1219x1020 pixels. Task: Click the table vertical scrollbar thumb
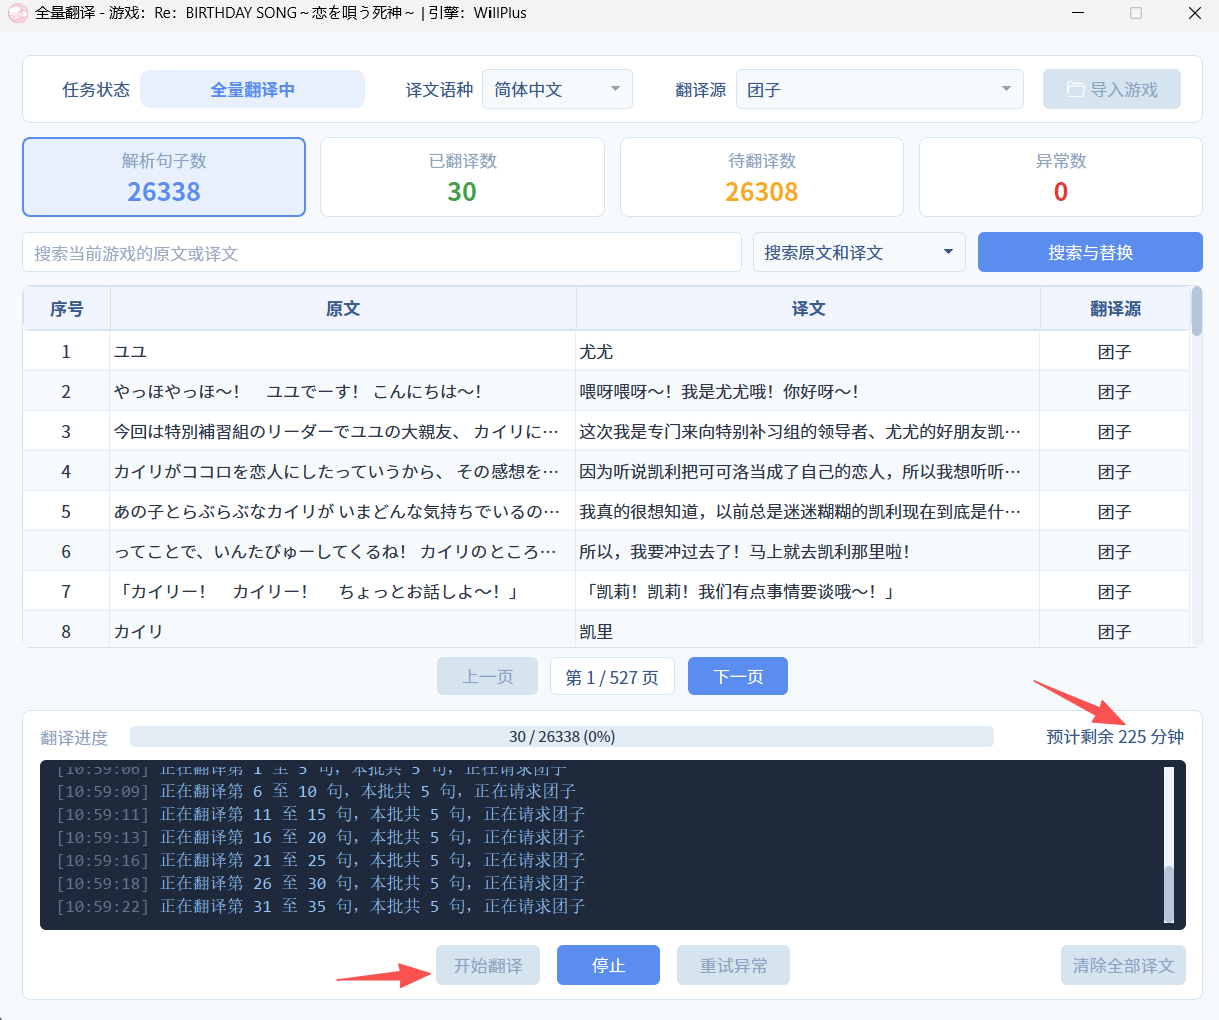[x=1197, y=311]
